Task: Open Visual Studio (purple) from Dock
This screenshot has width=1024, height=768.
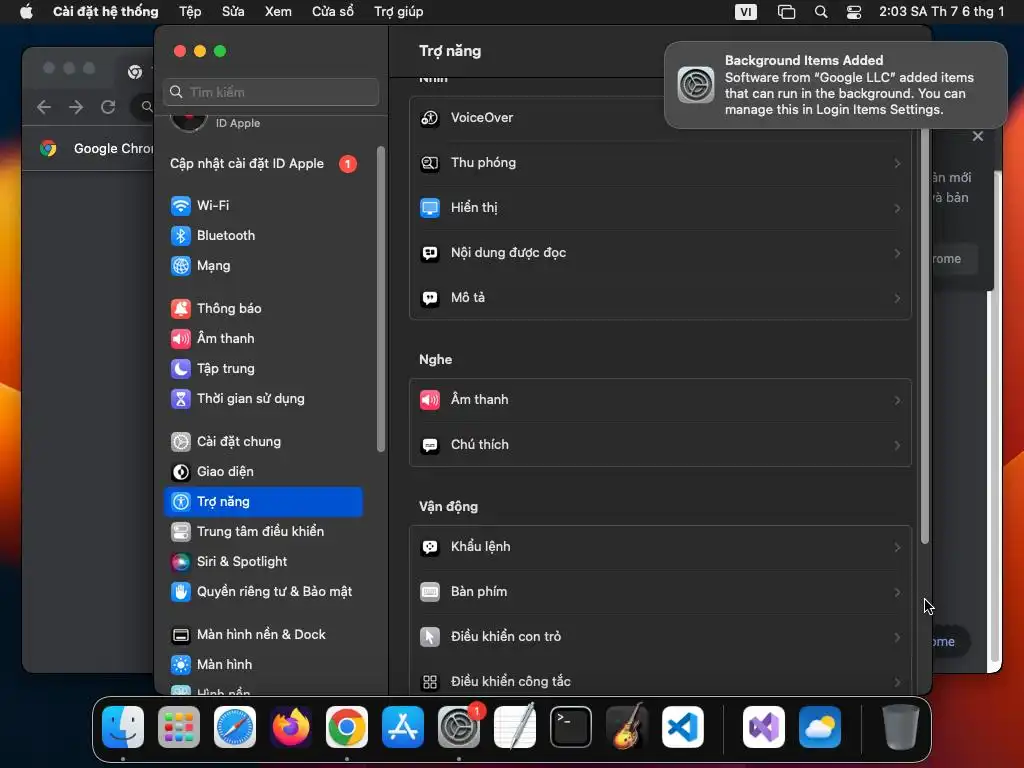Action: pyautogui.click(x=764, y=727)
